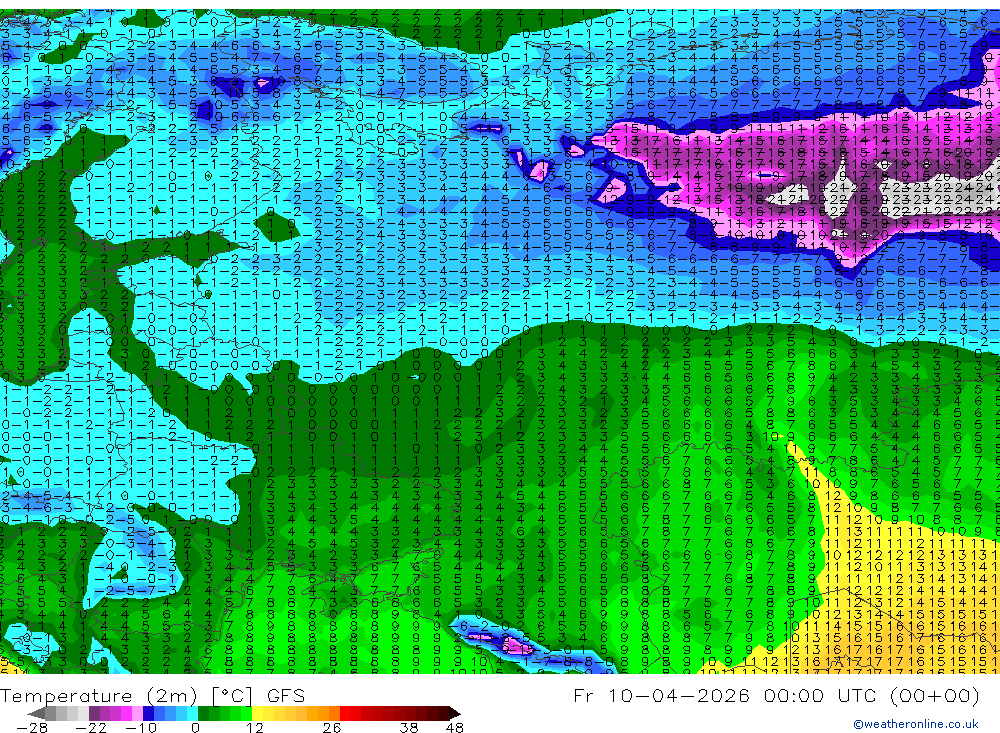Image resolution: width=1000 pixels, height=733 pixels.
Task: Pick the grey arrow at legend's cold end
Action: click(37, 713)
